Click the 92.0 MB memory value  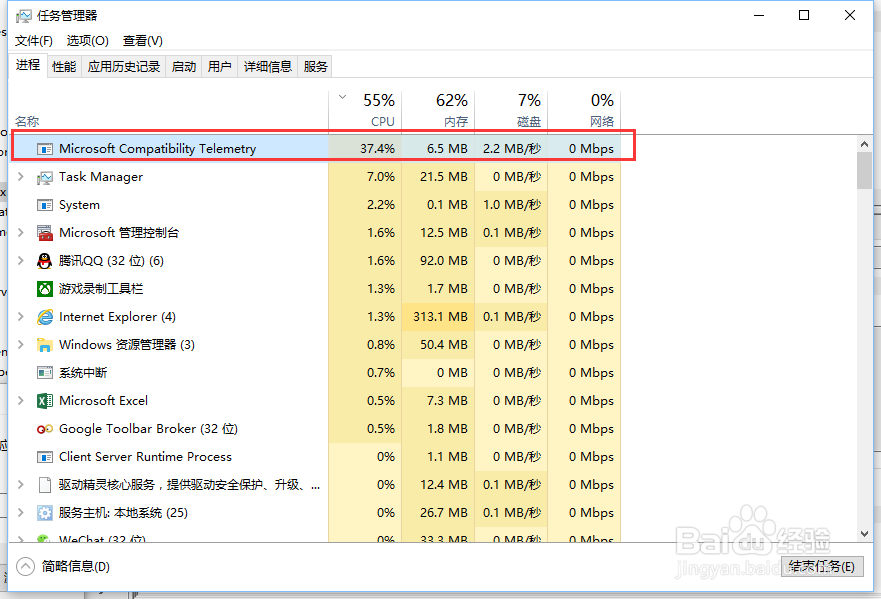[444, 261]
